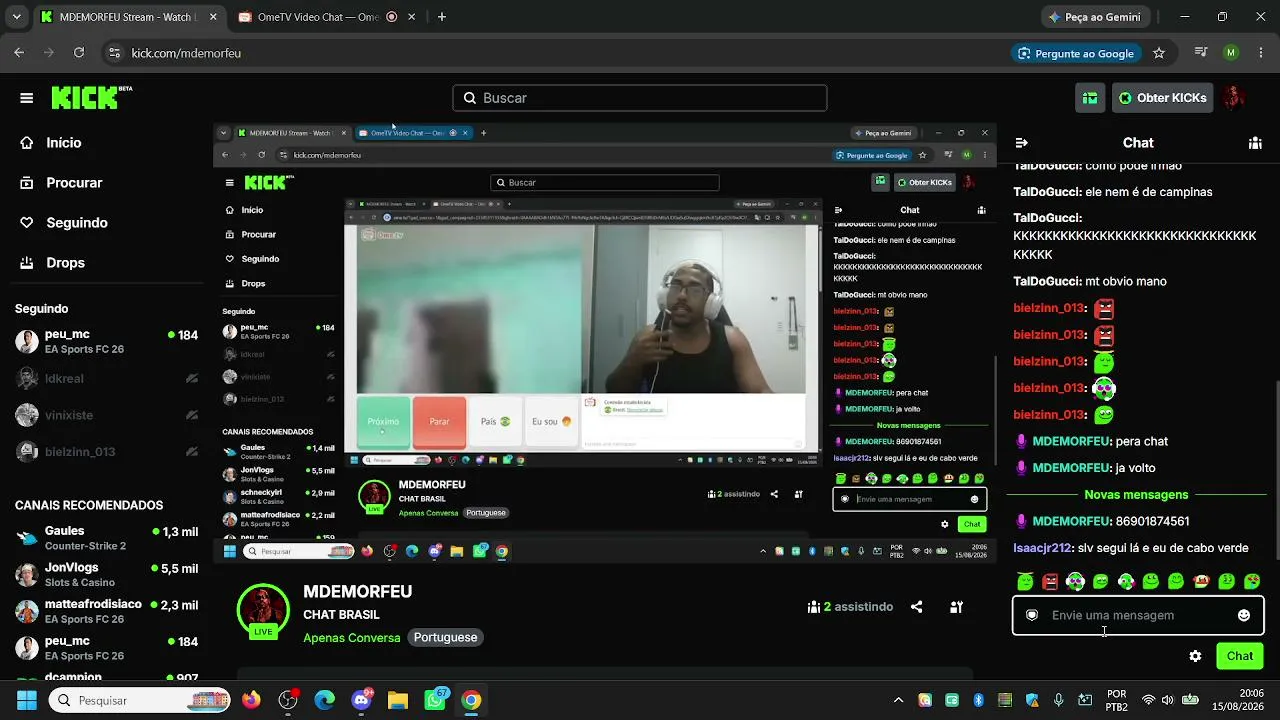Image resolution: width=1280 pixels, height=720 pixels.
Task: Close the MDEMORFEU Stream tab
Action: pos(212,17)
